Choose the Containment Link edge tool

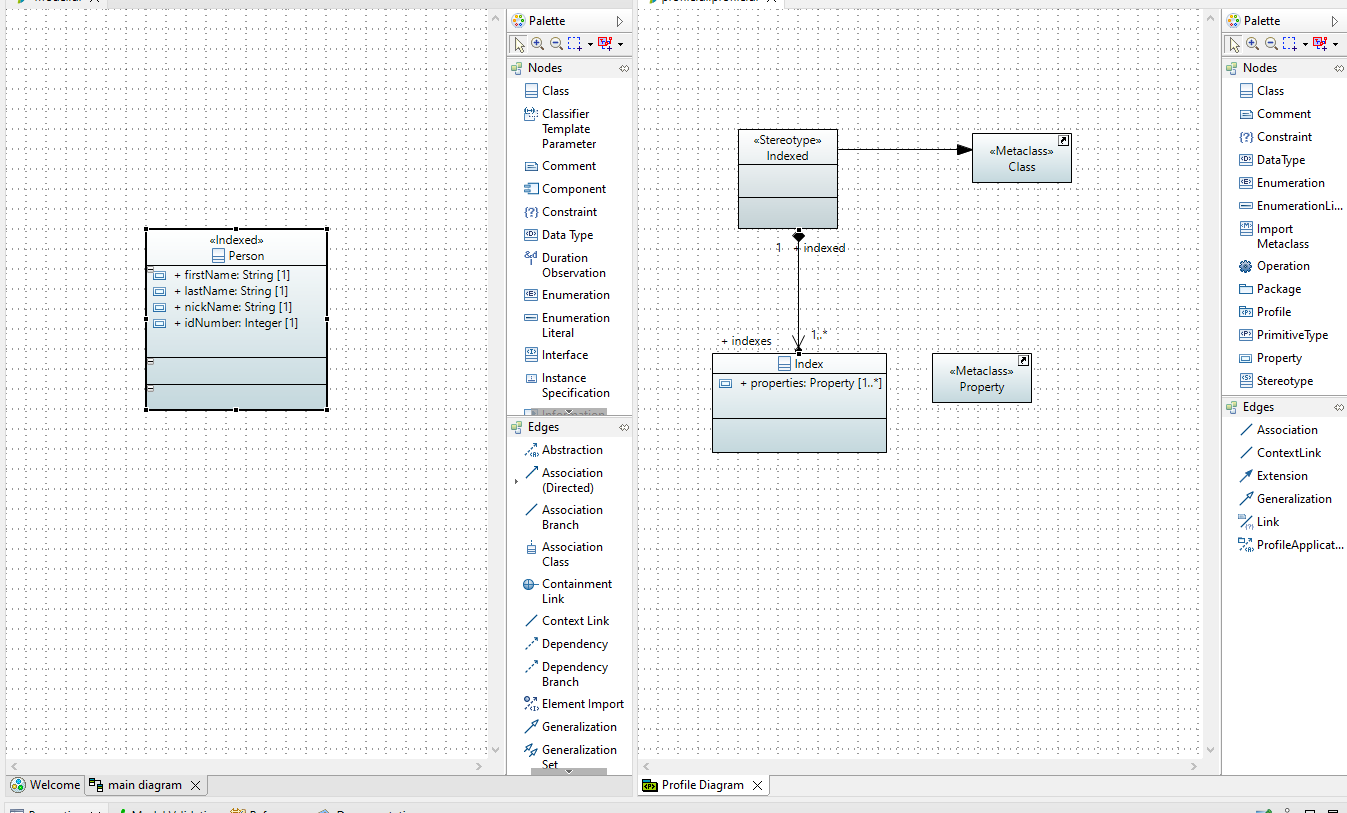tap(576, 591)
